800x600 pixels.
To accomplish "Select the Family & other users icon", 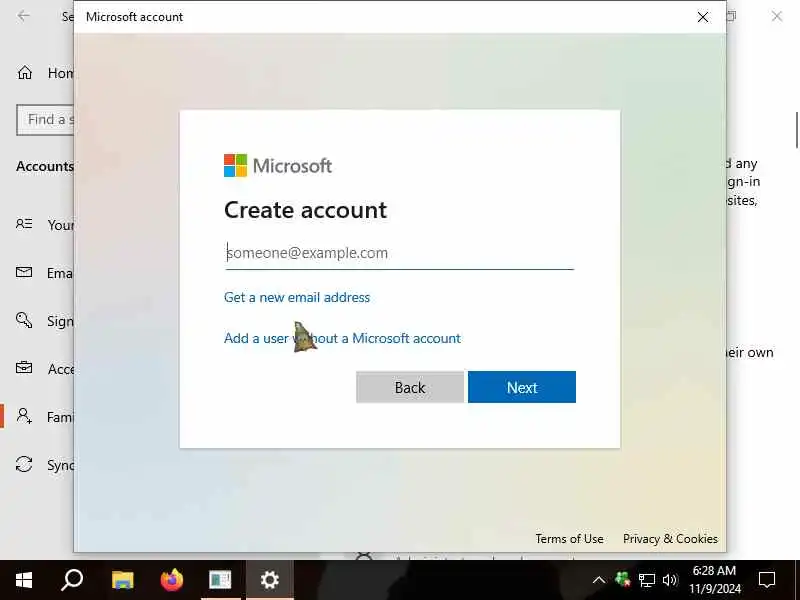I will [24, 416].
